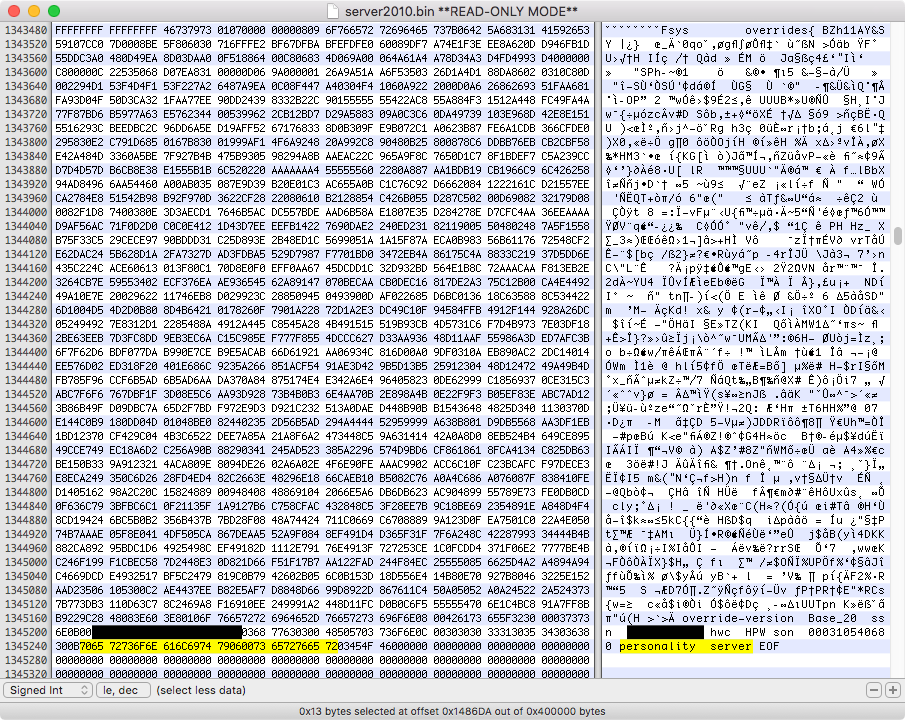
Task: Click the red close window button
Action: [14, 11]
